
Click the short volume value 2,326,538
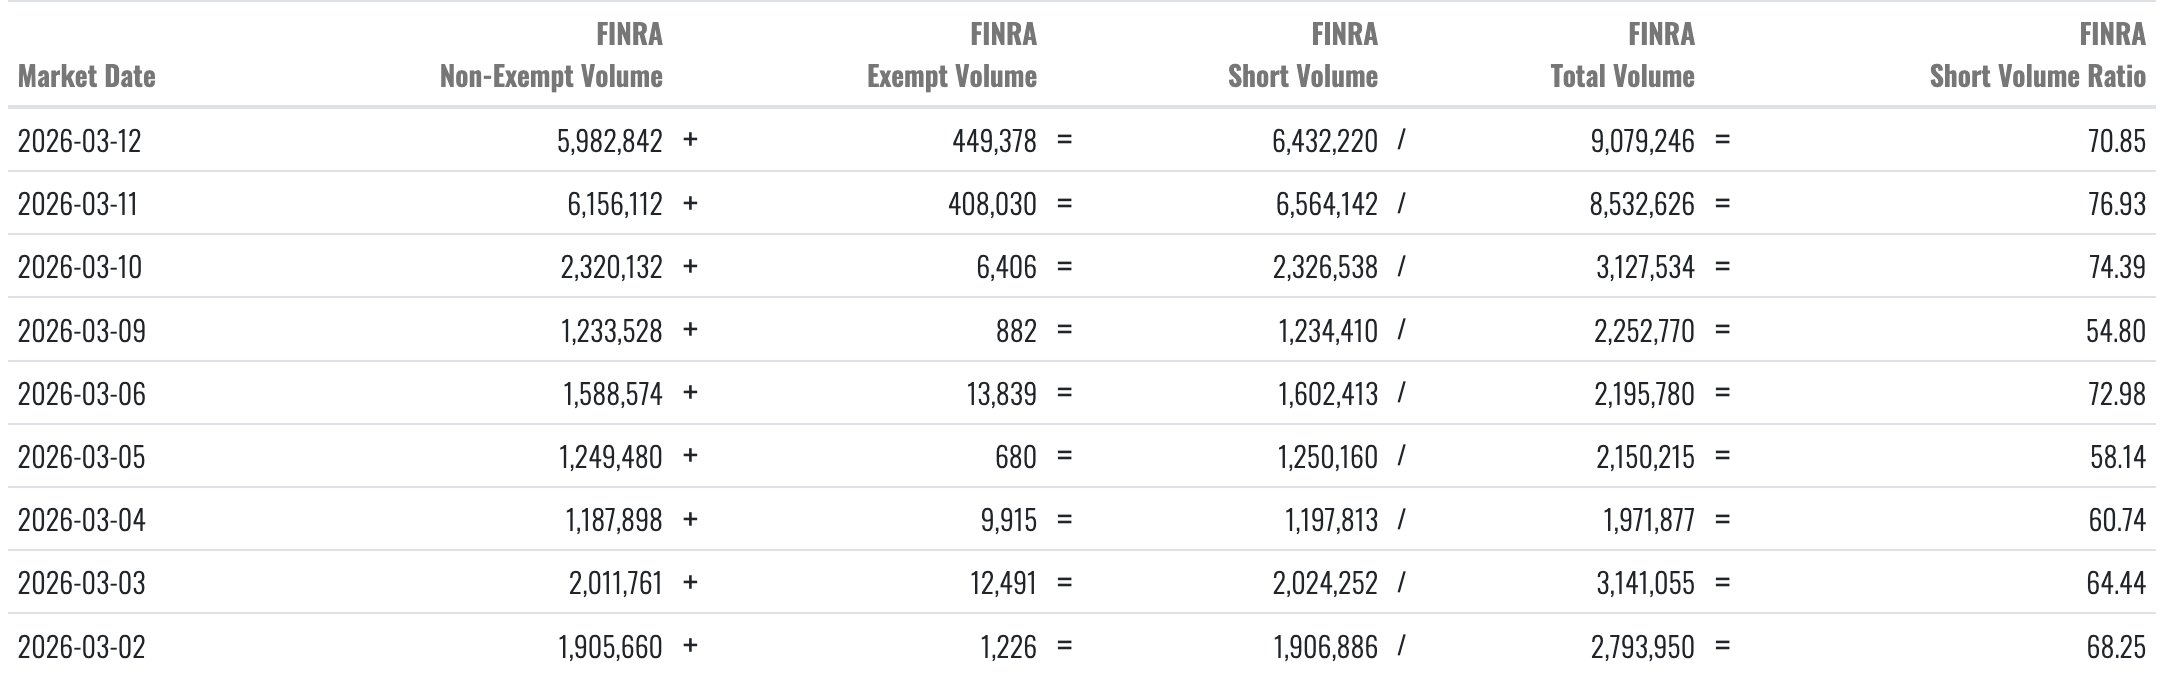[1324, 267]
